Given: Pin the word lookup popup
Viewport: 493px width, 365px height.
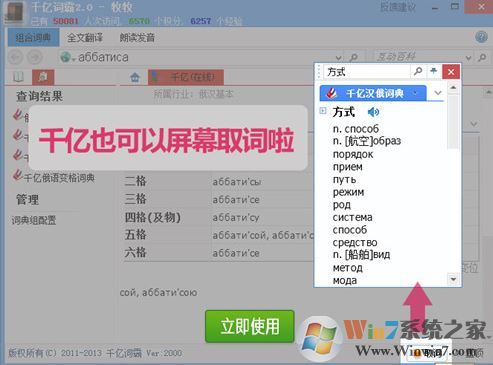Looking at the screenshot, I should (x=433, y=71).
